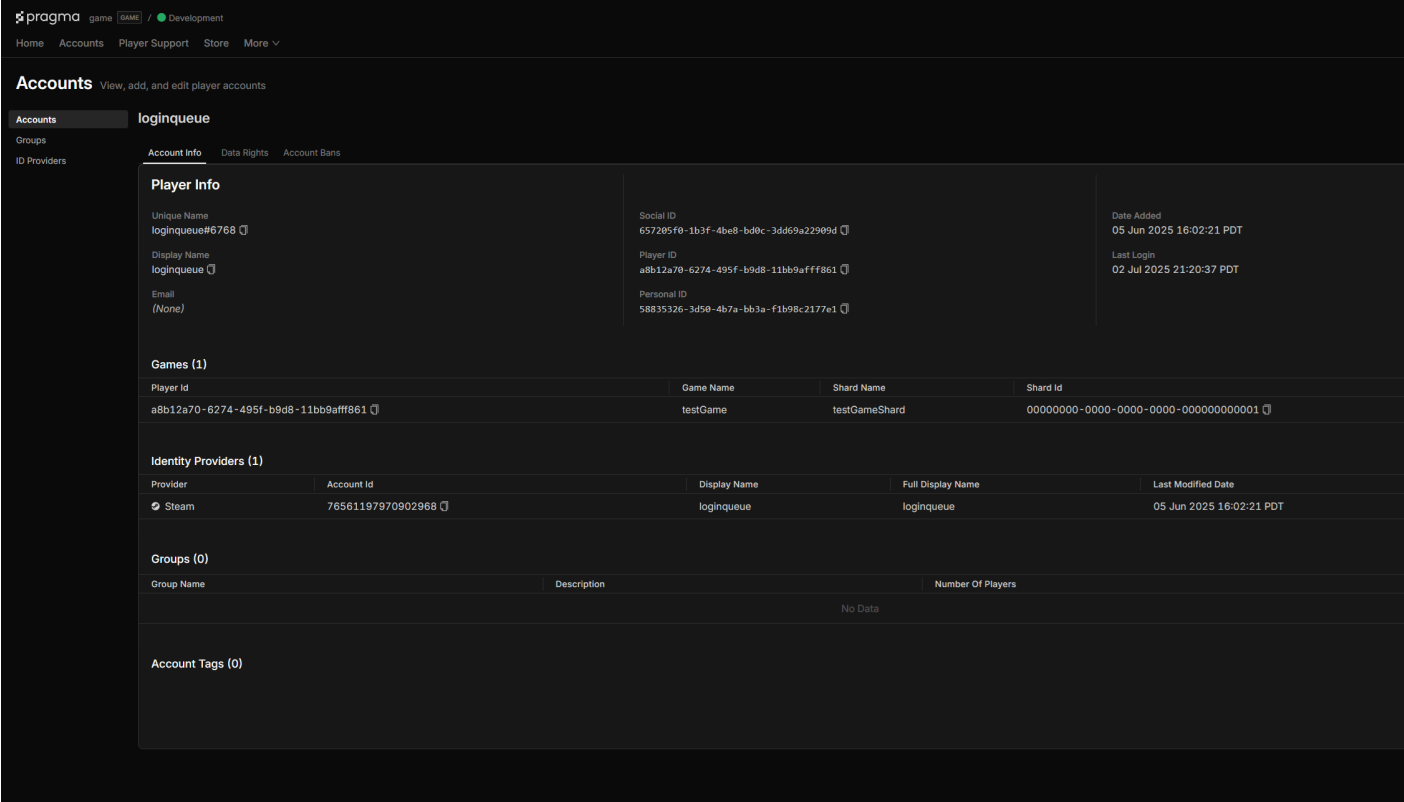Switch to the Data Rights tab

[x=244, y=152]
